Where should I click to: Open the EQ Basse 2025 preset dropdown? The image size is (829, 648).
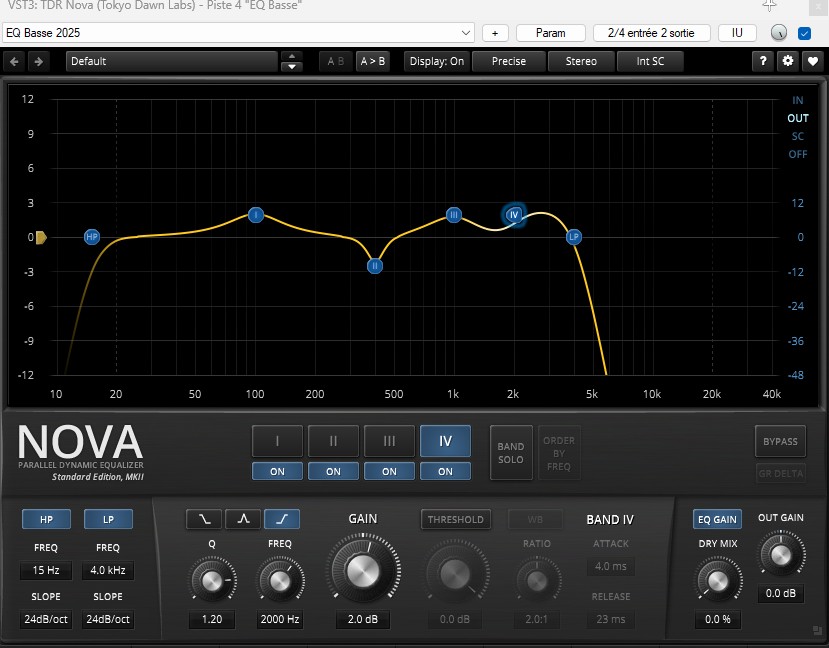coord(238,33)
